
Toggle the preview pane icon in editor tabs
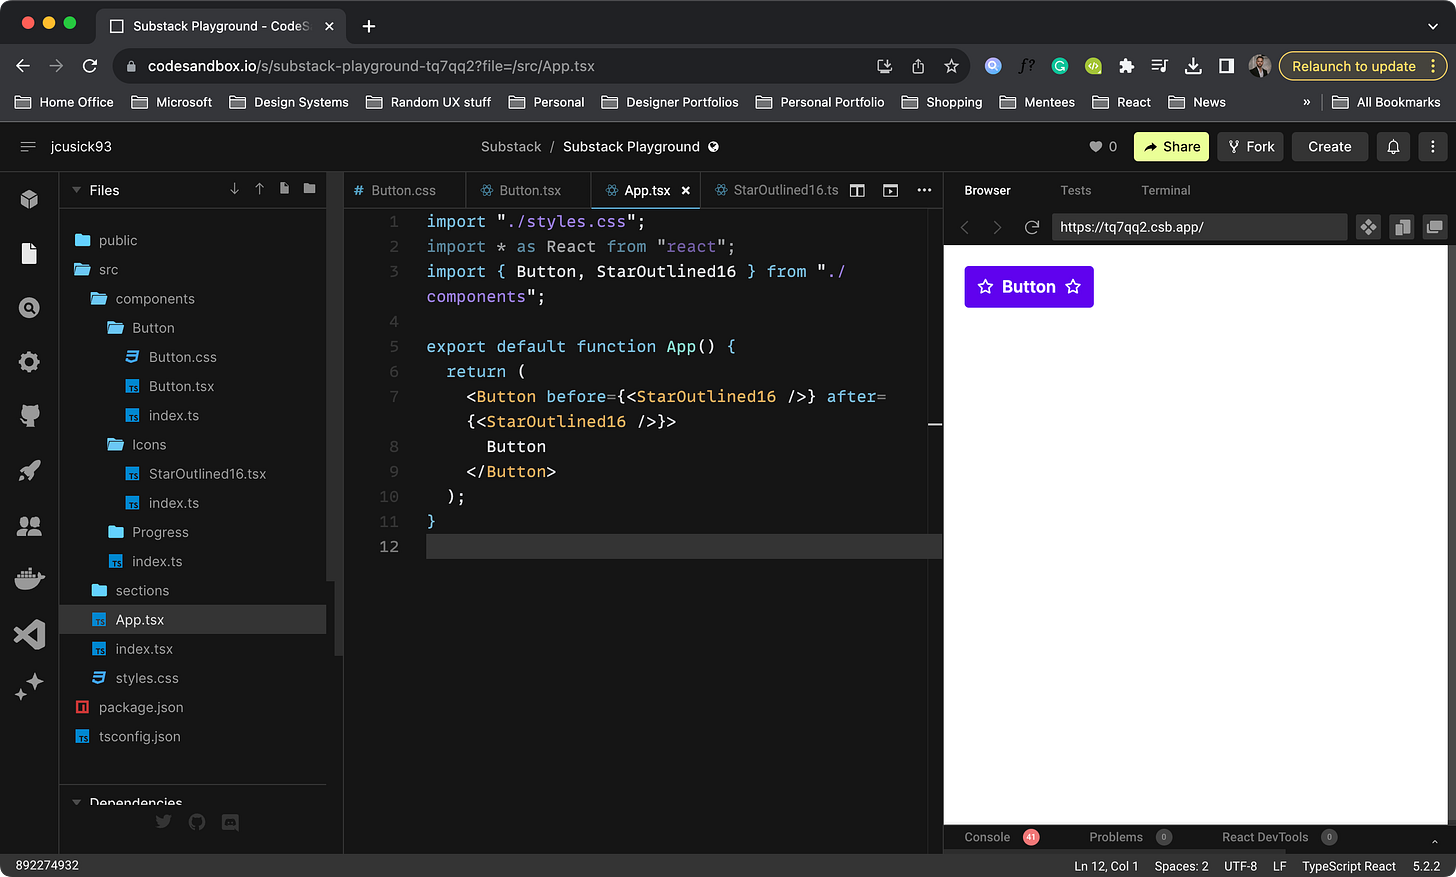tap(890, 190)
